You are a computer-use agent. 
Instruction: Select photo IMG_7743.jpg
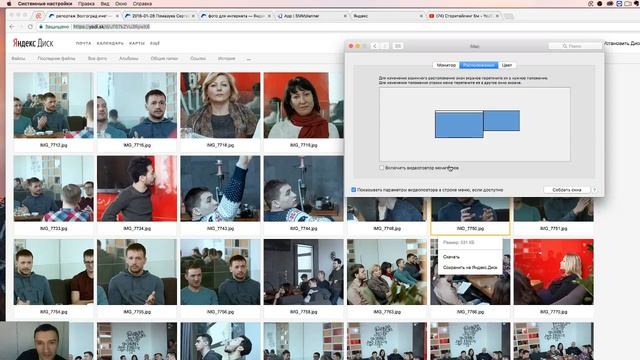(220, 189)
